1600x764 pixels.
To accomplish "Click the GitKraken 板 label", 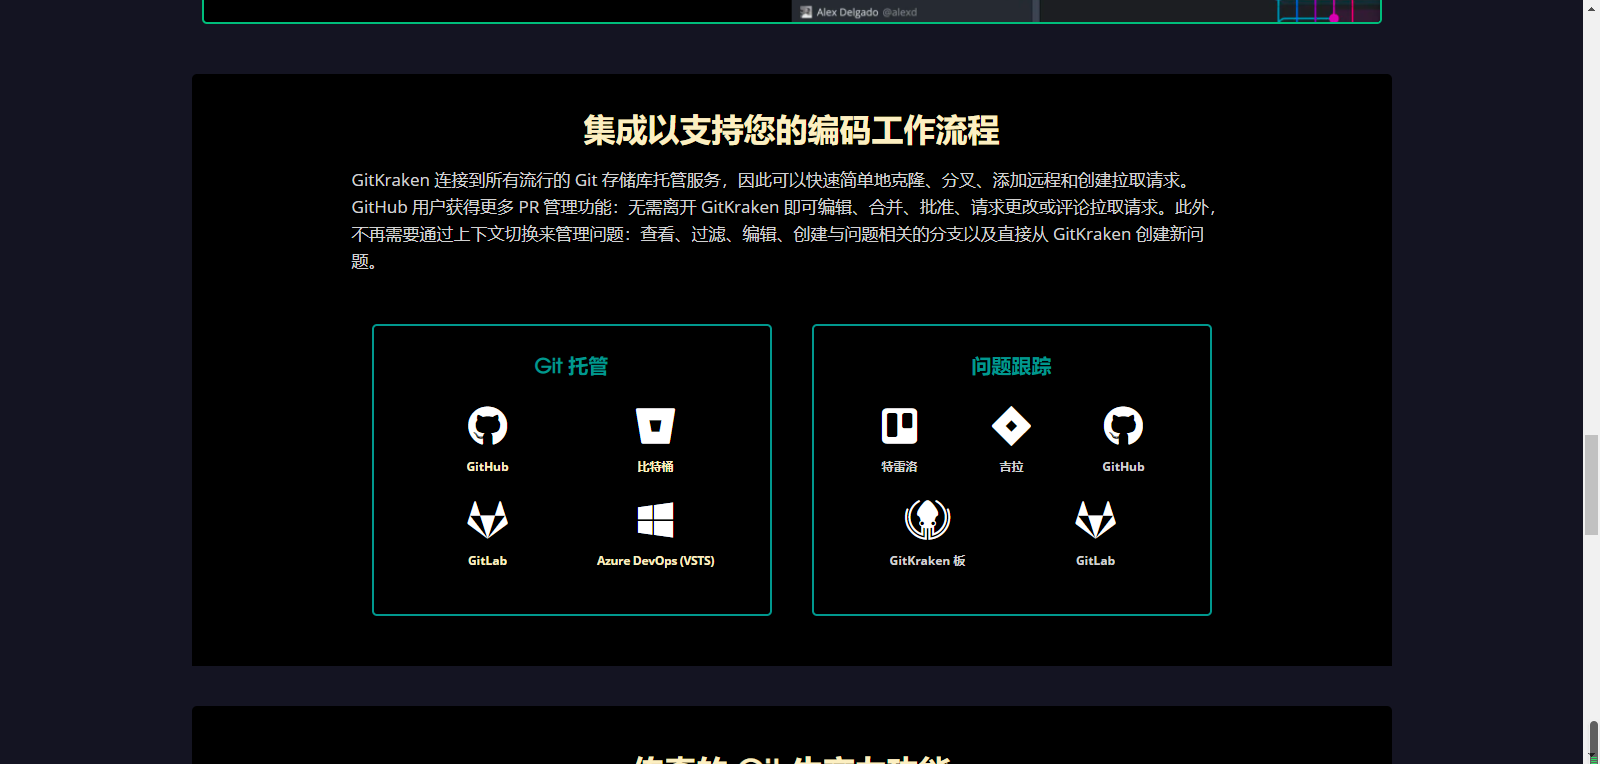I will tap(928, 561).
